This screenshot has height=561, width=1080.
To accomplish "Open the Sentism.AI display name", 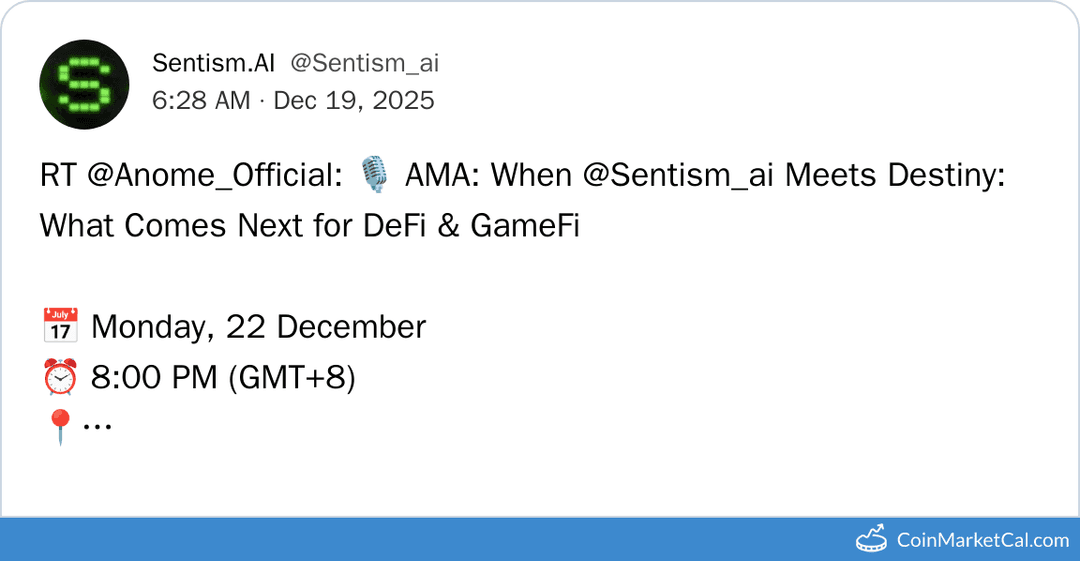I will [213, 63].
